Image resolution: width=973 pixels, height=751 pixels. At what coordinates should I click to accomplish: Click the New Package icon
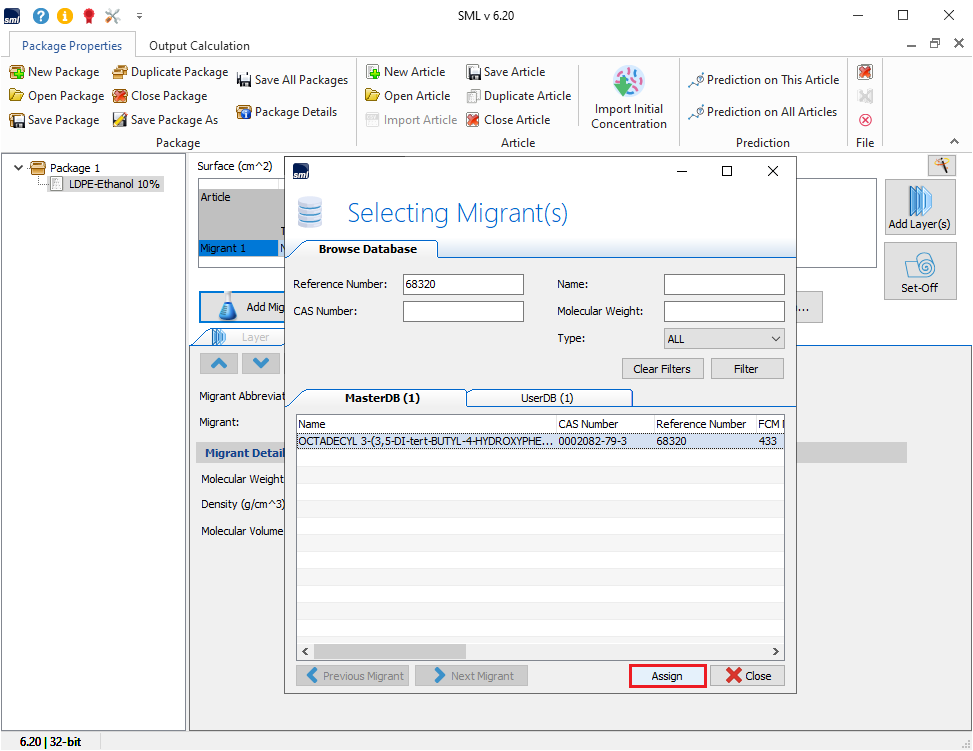(x=17, y=72)
